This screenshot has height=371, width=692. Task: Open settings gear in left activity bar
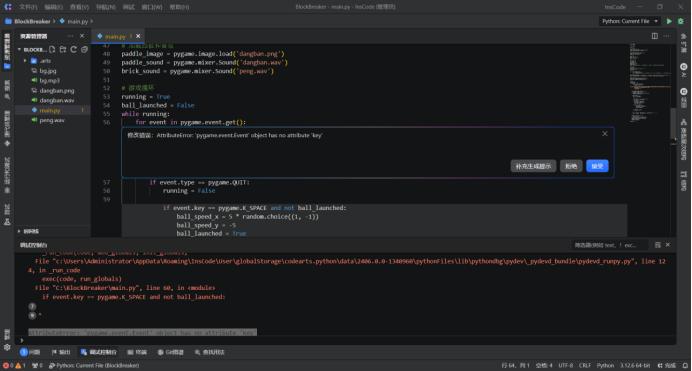tap(7, 347)
